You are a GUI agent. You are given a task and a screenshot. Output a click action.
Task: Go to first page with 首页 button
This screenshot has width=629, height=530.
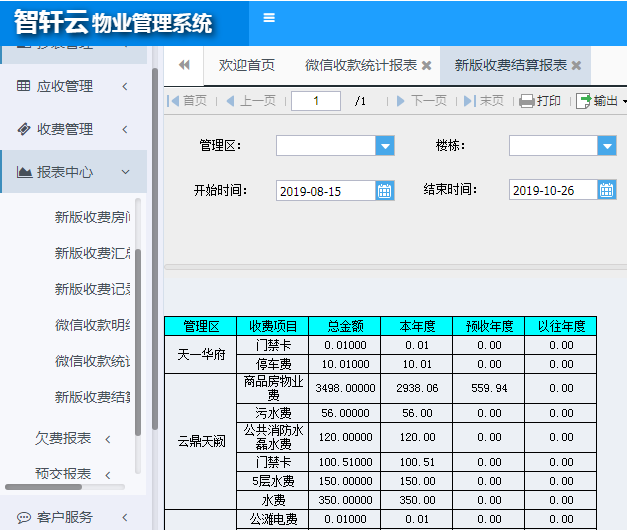point(187,101)
